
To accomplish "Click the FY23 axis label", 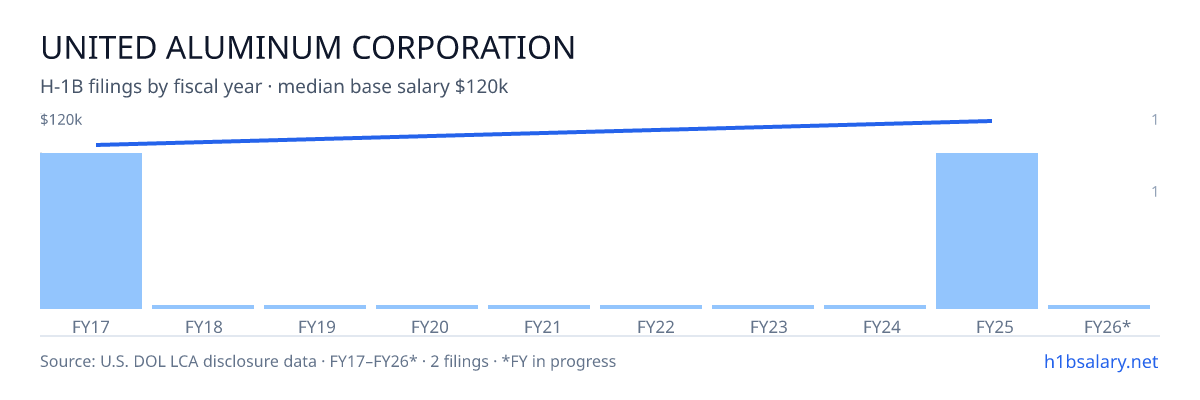I will (763, 327).
